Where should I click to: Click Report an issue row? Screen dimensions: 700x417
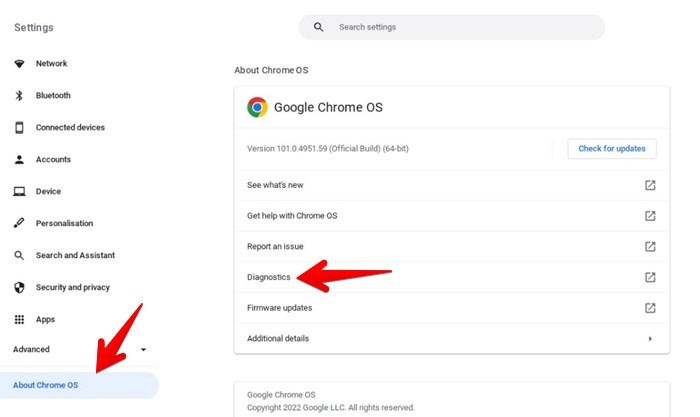click(x=451, y=246)
